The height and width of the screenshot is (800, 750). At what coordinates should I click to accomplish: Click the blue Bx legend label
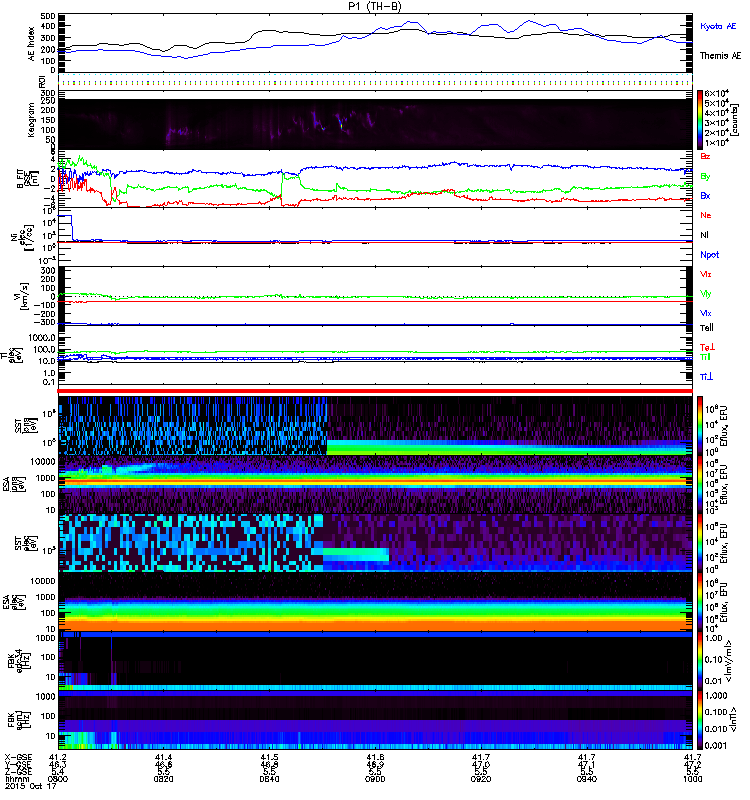[x=706, y=195]
